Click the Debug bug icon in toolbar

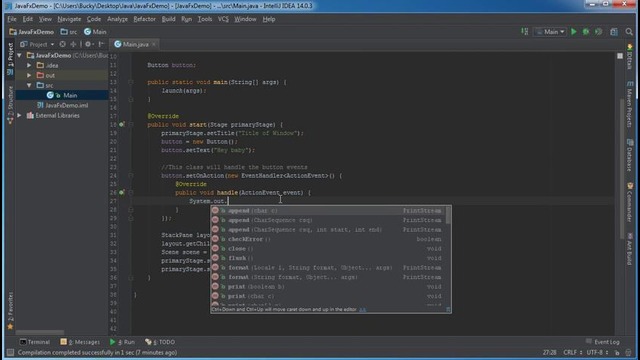tap(586, 32)
